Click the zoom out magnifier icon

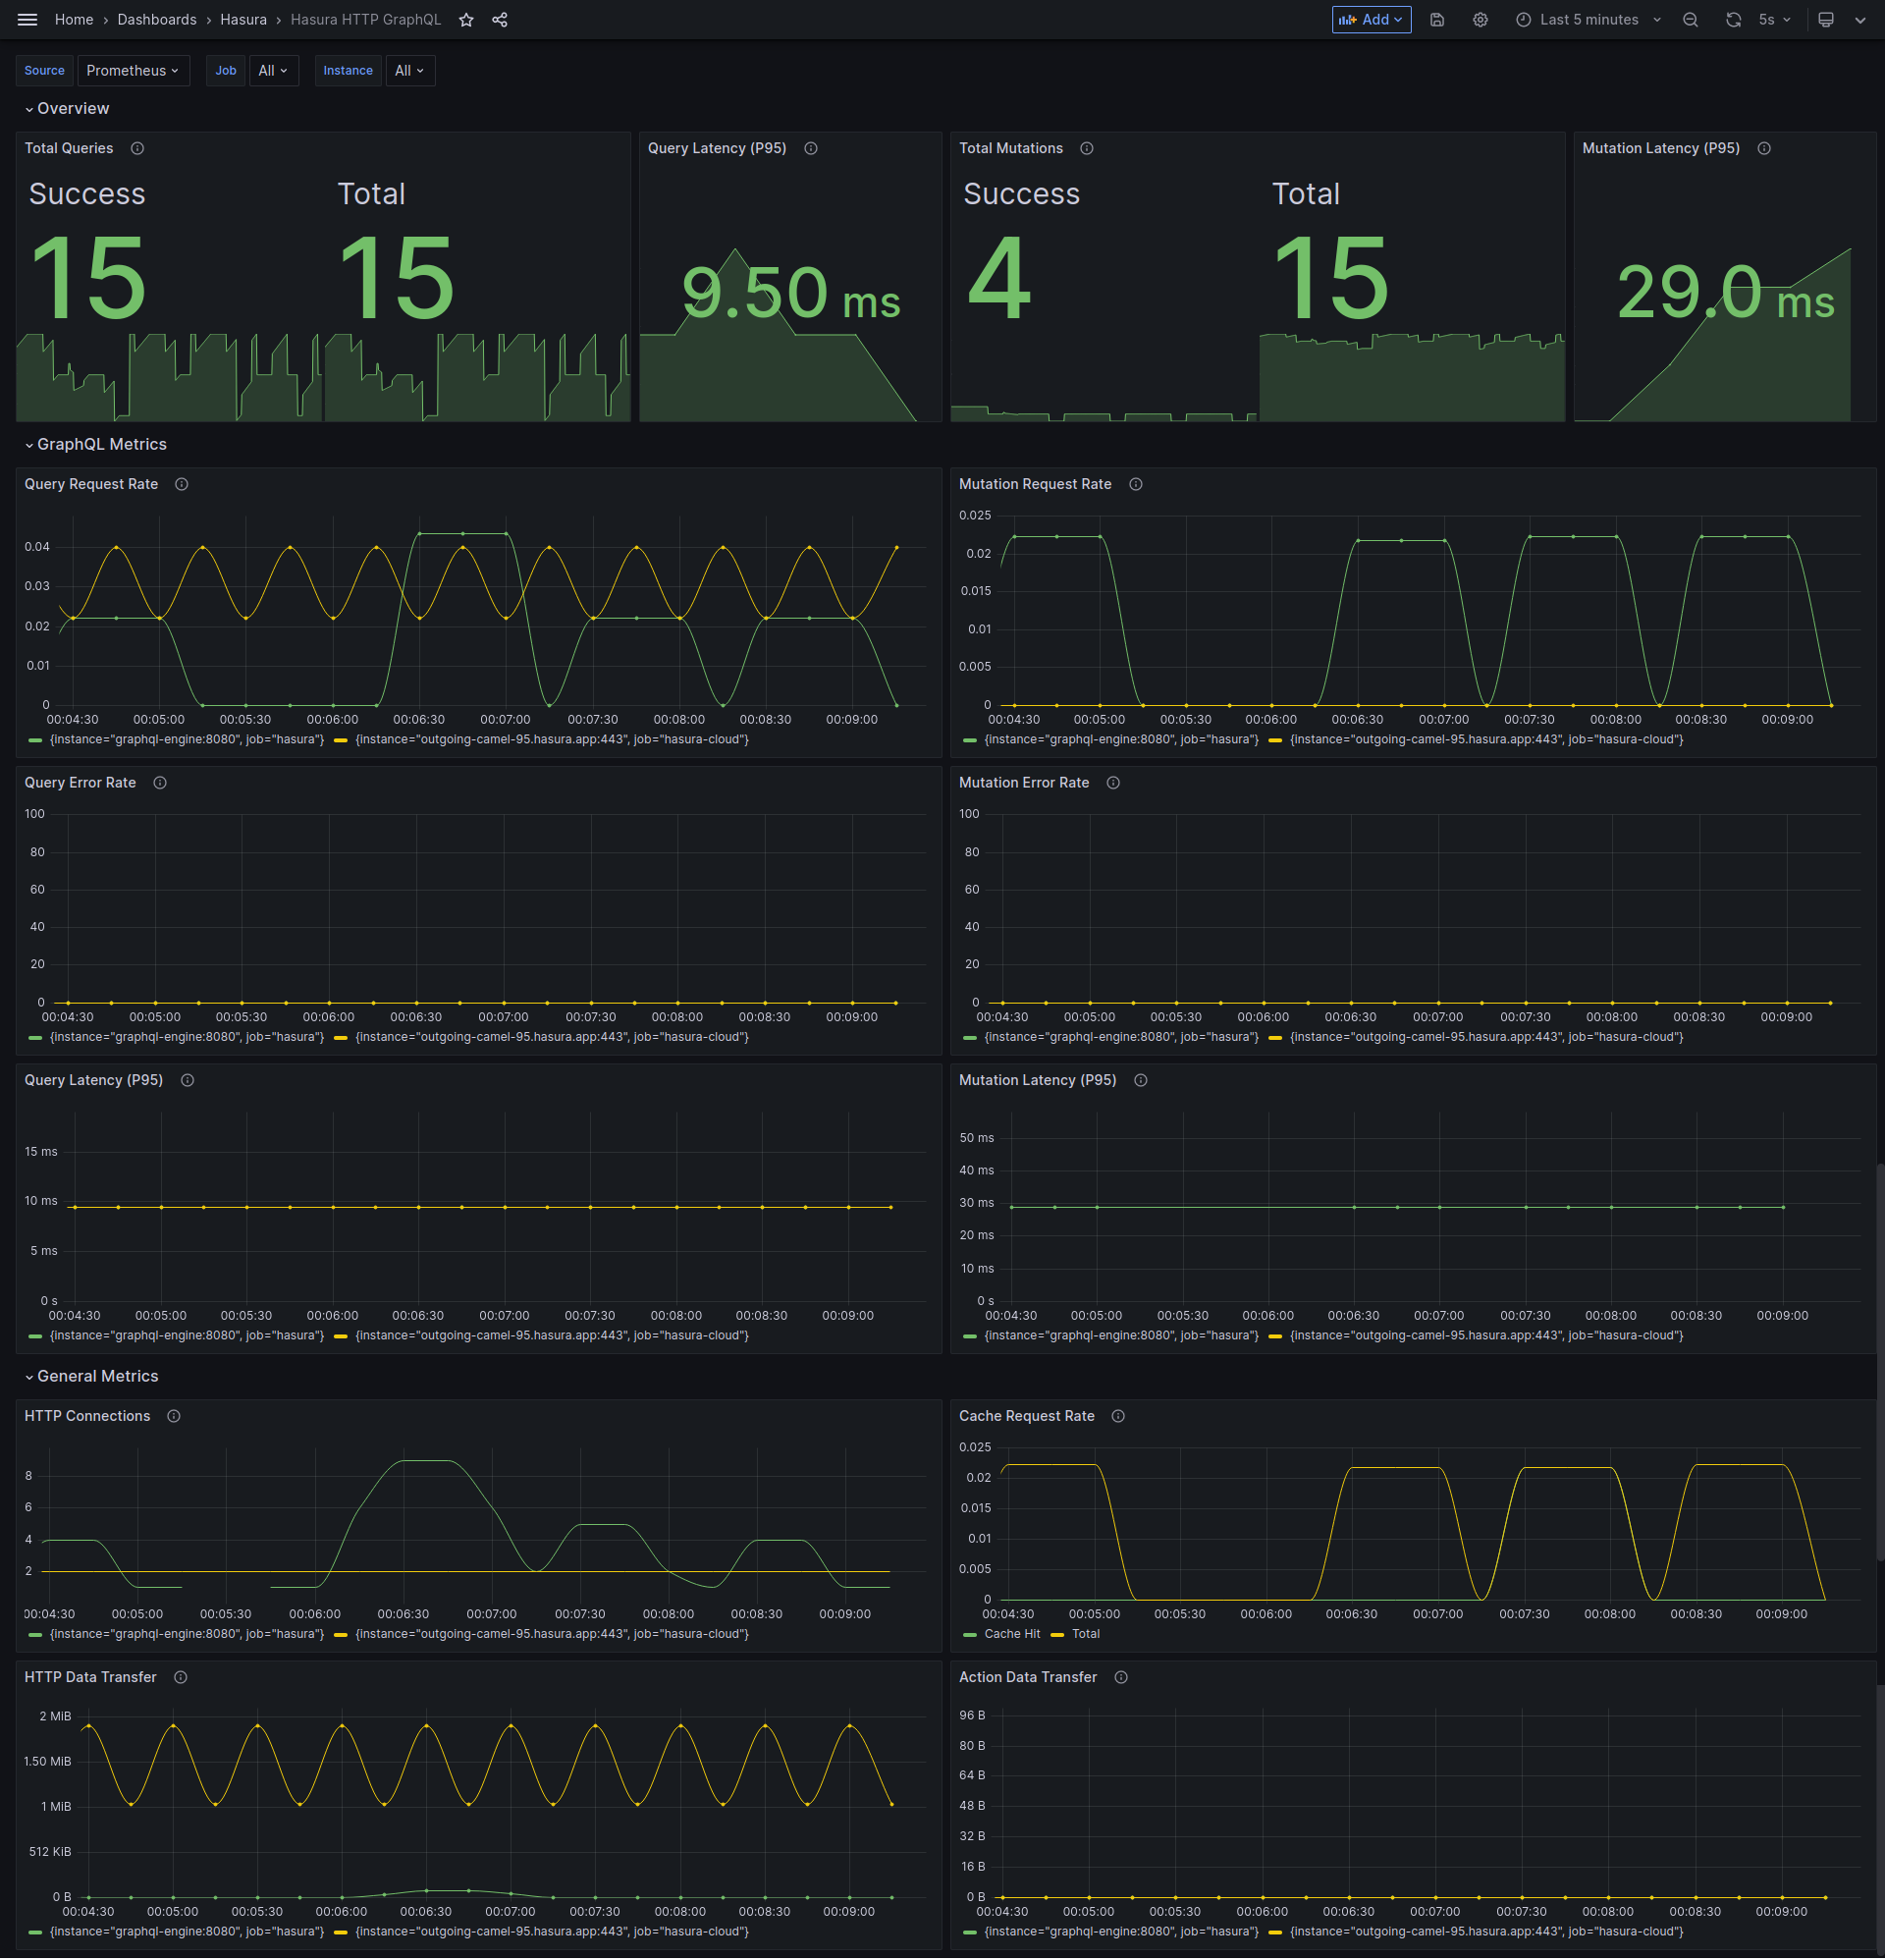pyautogui.click(x=1689, y=20)
